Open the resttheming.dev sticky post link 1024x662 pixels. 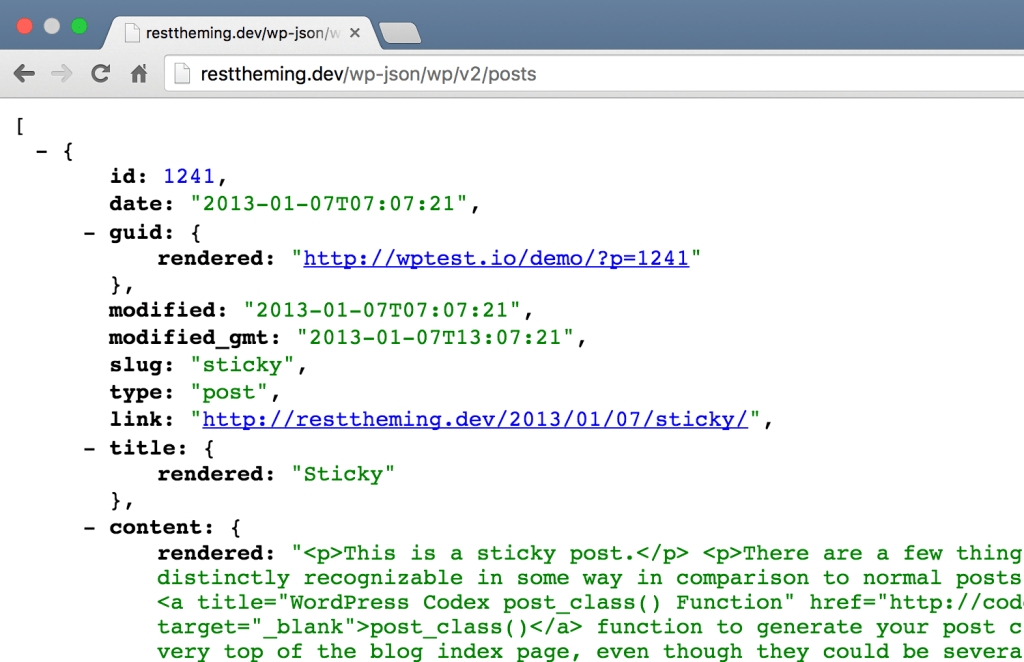475,419
